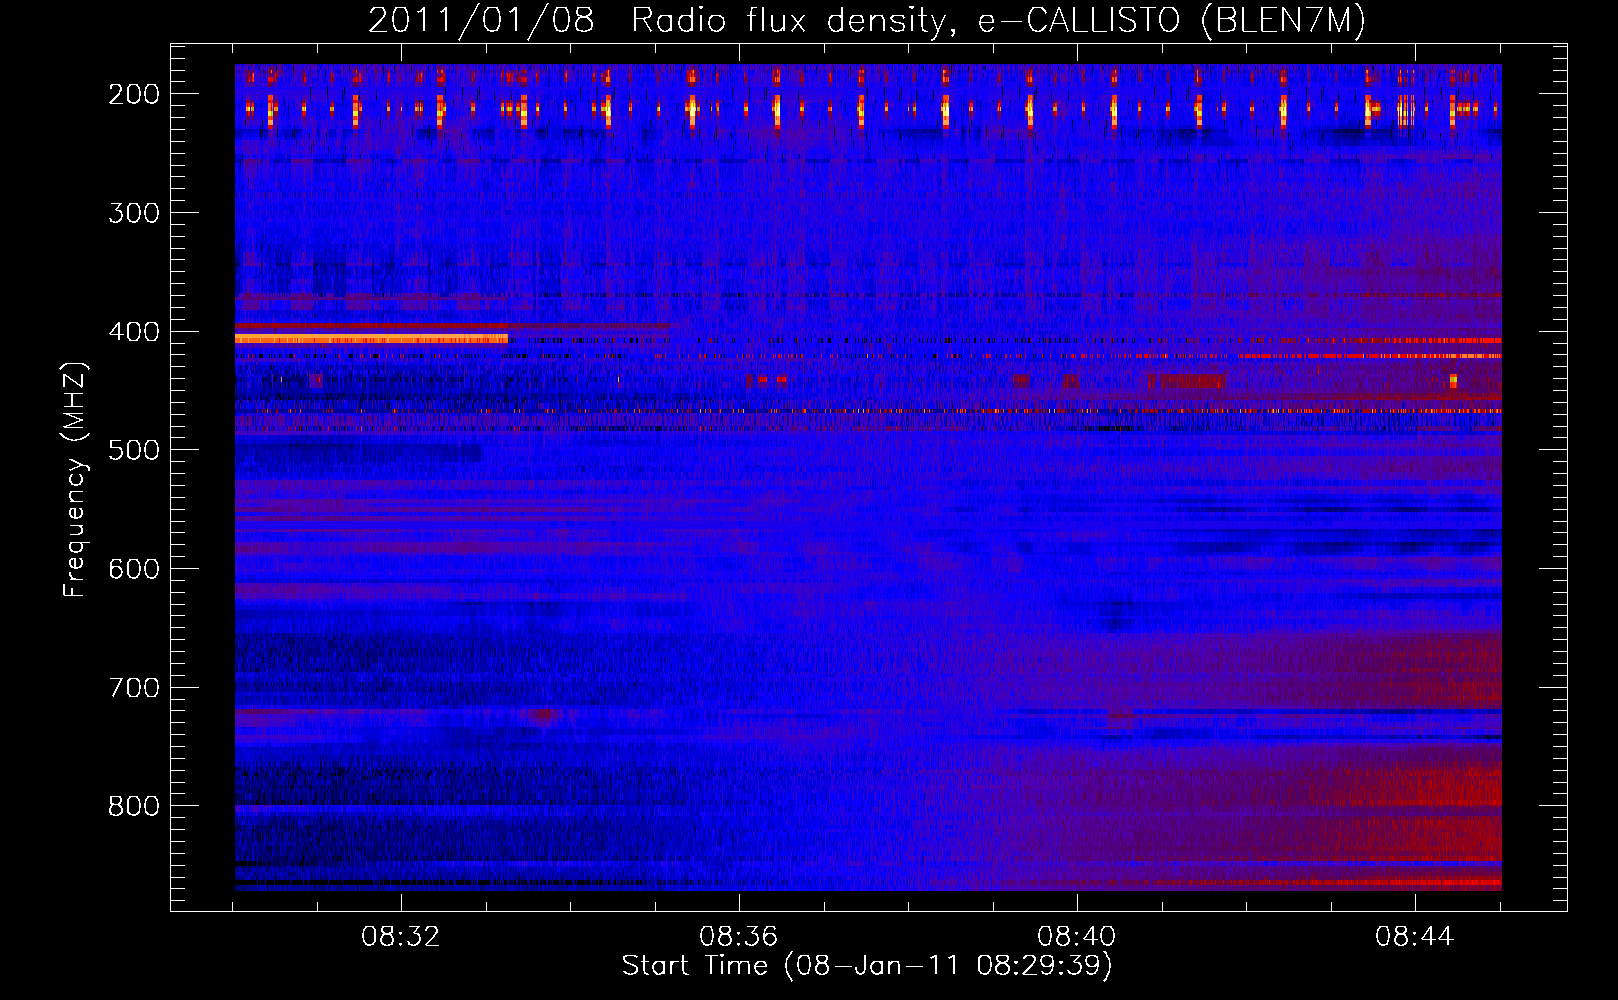Click the "Start Time (08-Jan-11 08:29:39)" label
This screenshot has width=1618, height=1000.
(867, 966)
